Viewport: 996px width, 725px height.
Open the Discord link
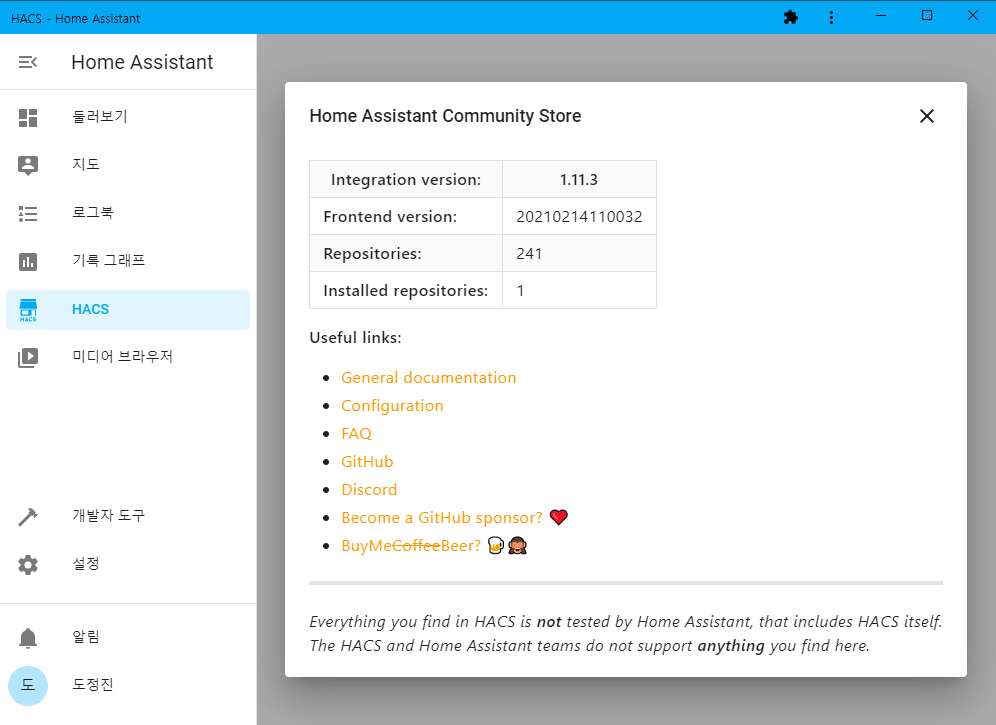(369, 490)
